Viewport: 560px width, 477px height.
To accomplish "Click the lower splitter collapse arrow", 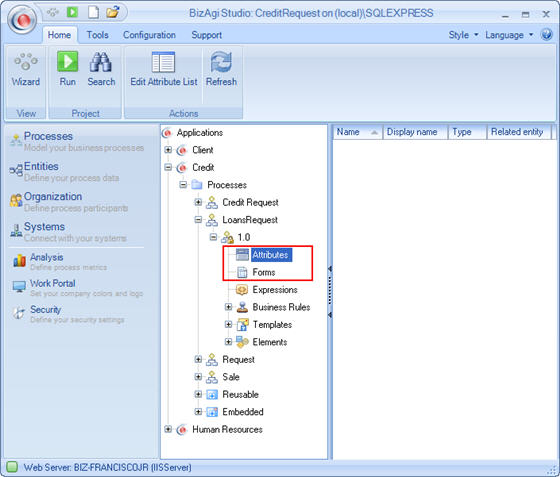I will (x=330, y=315).
